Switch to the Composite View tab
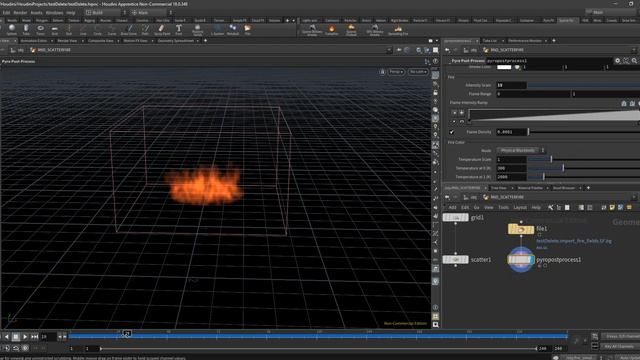The width and height of the screenshot is (640, 360). pyautogui.click(x=100, y=41)
